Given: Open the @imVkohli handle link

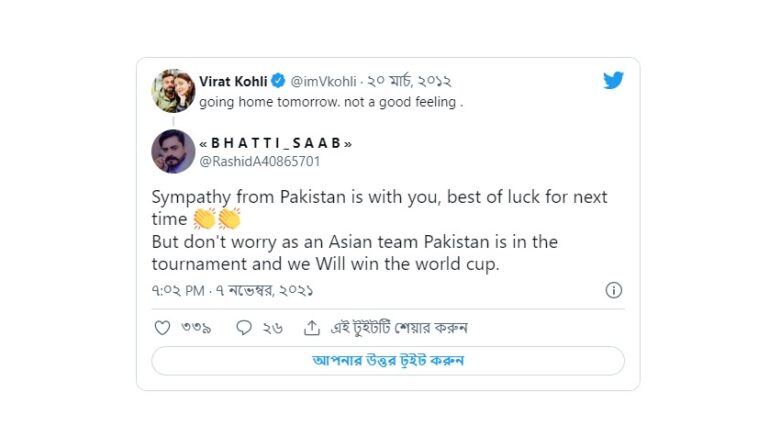Looking at the screenshot, I should click(323, 81).
